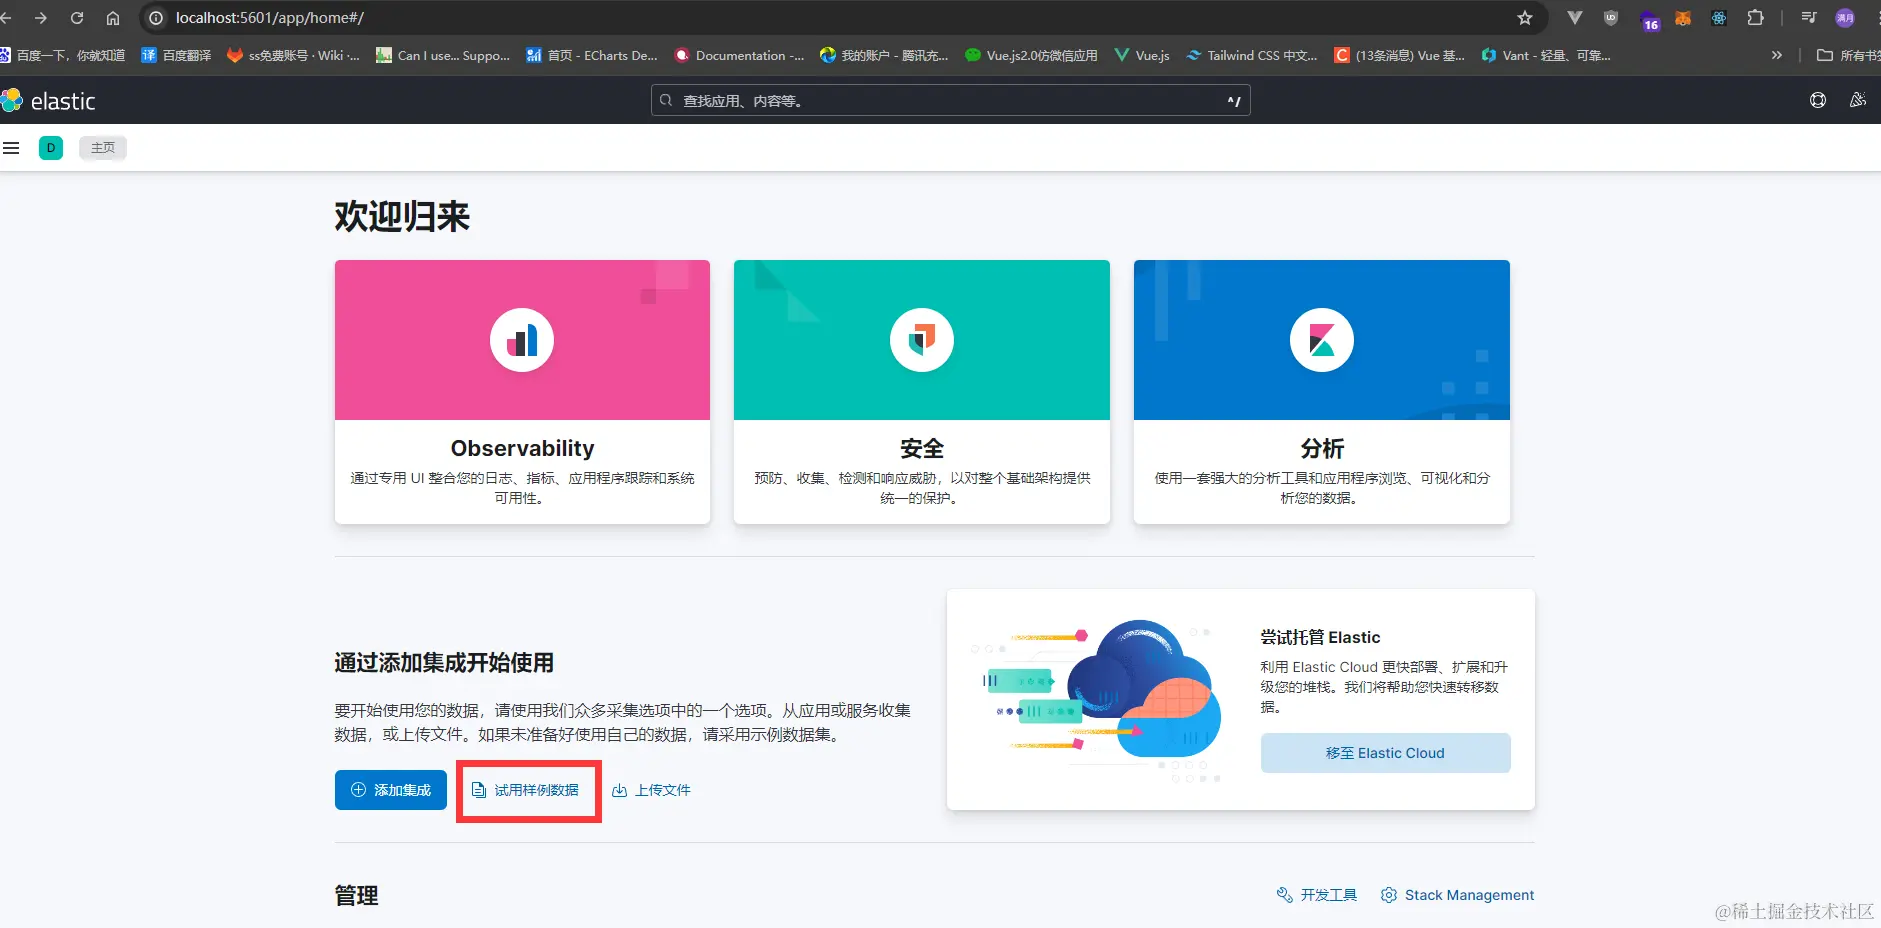Go forward in browser history
Image resolution: width=1881 pixels, height=928 pixels.
pos(41,18)
